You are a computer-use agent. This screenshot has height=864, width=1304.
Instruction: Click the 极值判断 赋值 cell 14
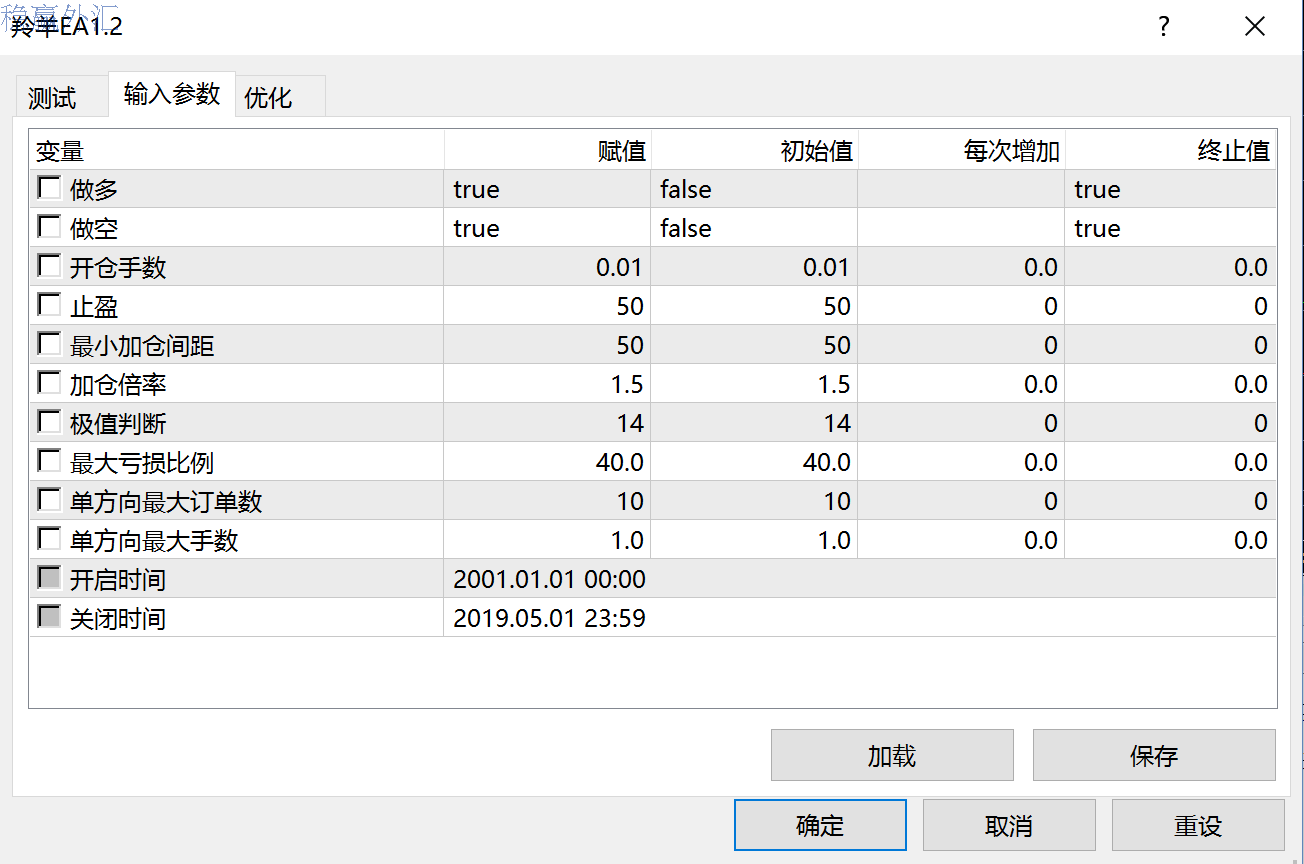(x=548, y=423)
